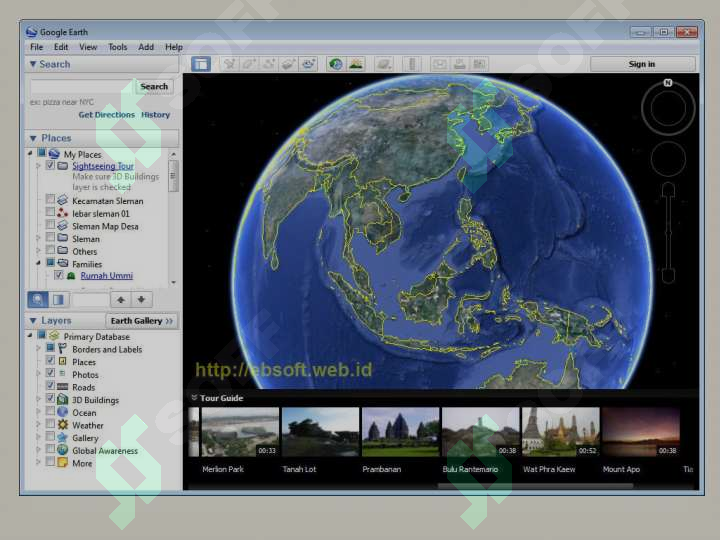Select the Add Image Overlay tool

(289, 64)
